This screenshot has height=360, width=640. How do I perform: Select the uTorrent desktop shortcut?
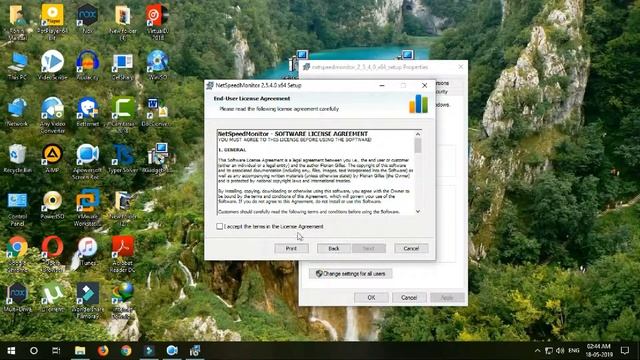(52, 298)
